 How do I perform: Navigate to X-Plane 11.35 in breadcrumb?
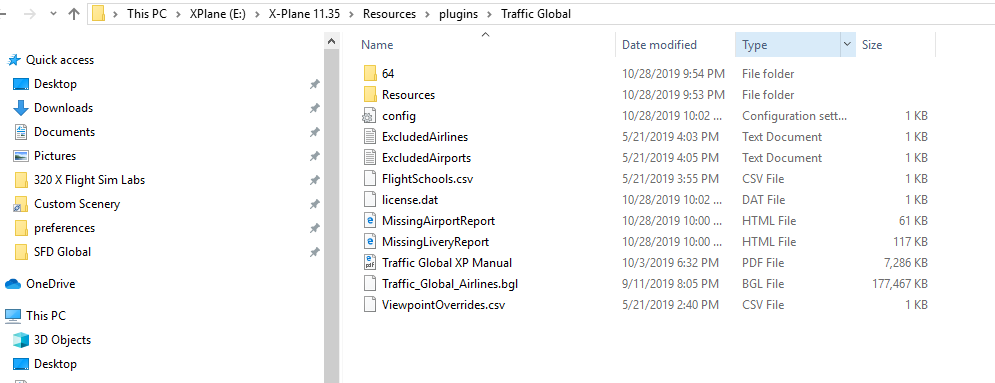click(305, 14)
